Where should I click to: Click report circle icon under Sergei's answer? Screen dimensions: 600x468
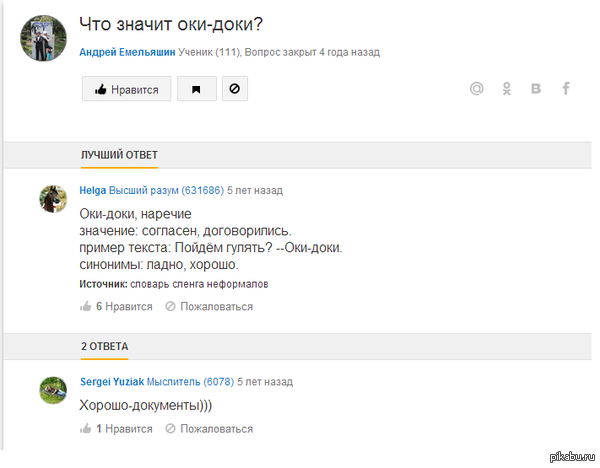170,428
